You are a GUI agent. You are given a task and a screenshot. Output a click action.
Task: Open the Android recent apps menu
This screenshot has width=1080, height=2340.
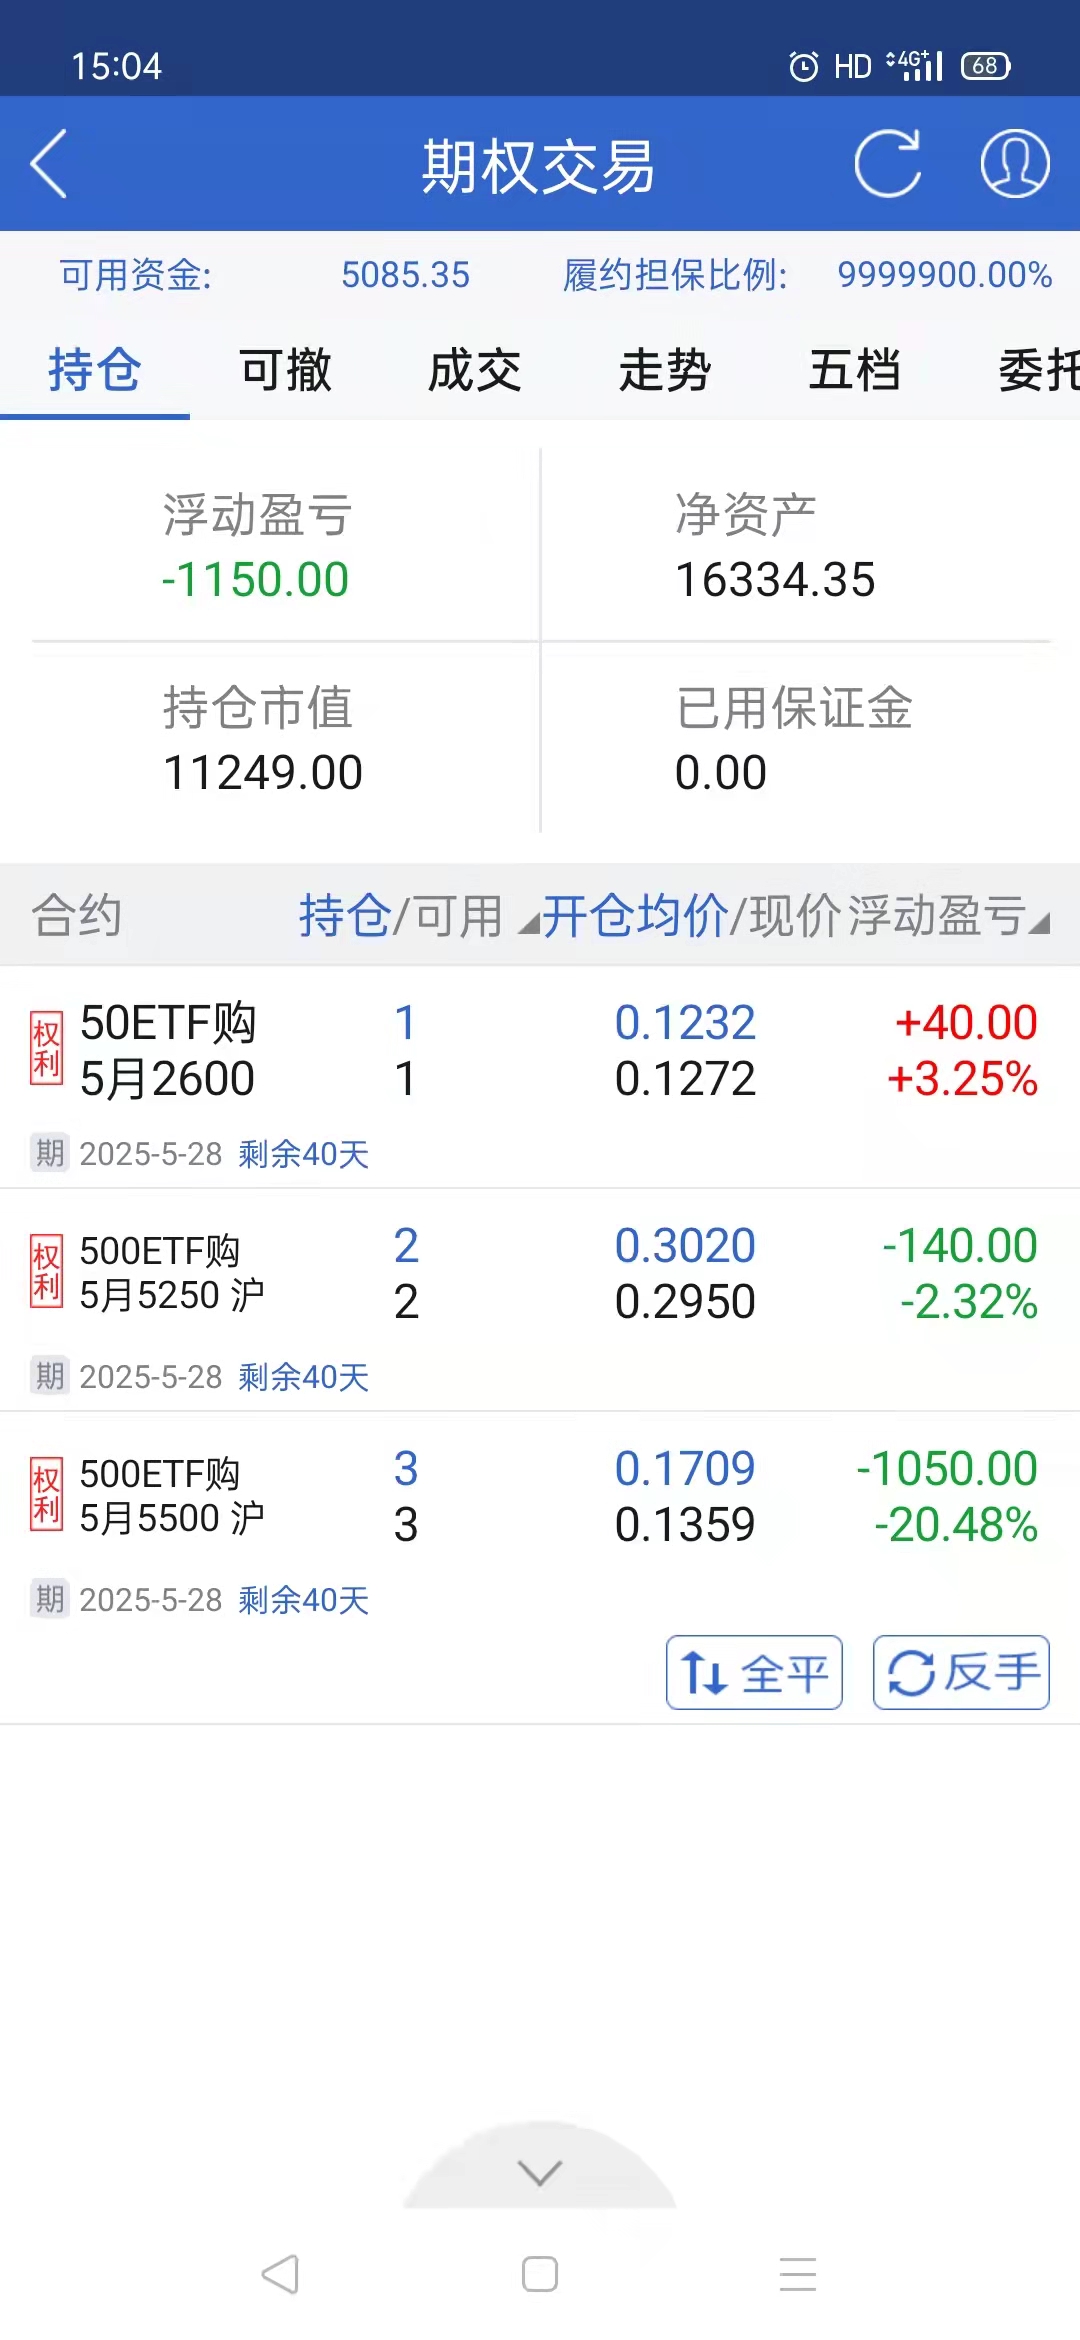tap(798, 2274)
